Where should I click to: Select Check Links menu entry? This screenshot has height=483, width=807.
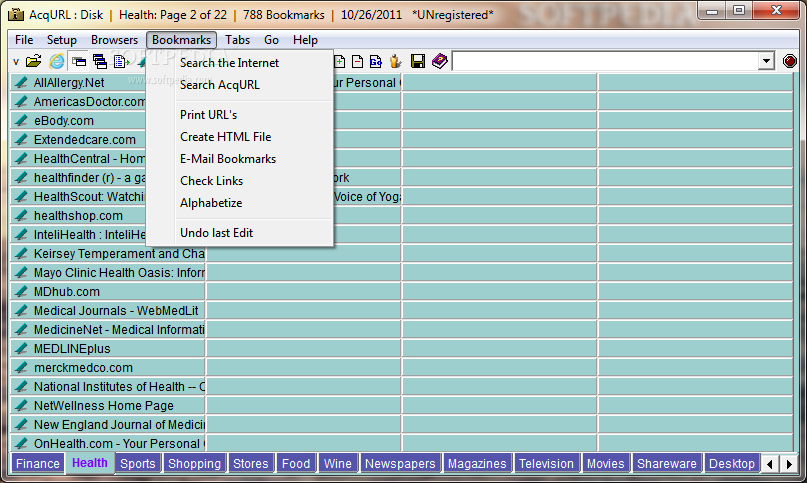(x=239, y=181)
